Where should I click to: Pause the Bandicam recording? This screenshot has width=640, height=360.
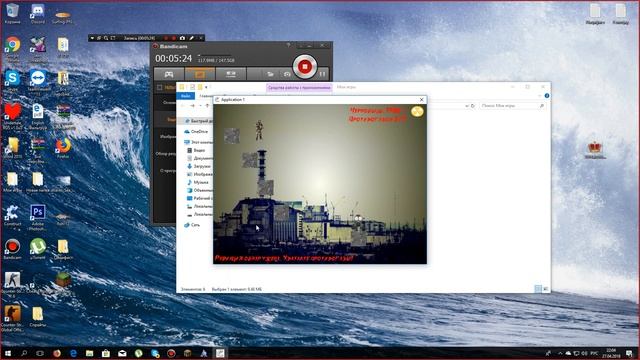(x=322, y=74)
